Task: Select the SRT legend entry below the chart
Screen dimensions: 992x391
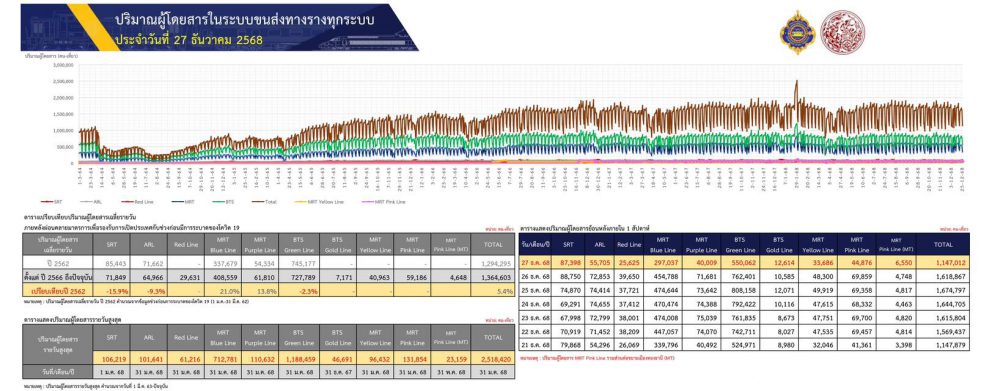Action: (50, 202)
